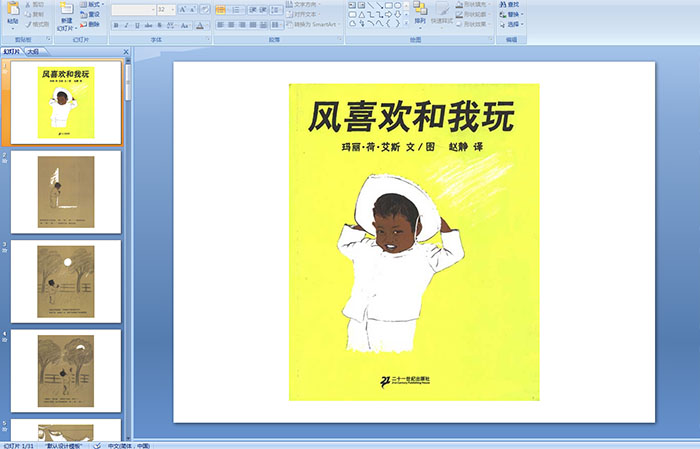
Task: Open the Font name combo box
Action: [133, 9]
